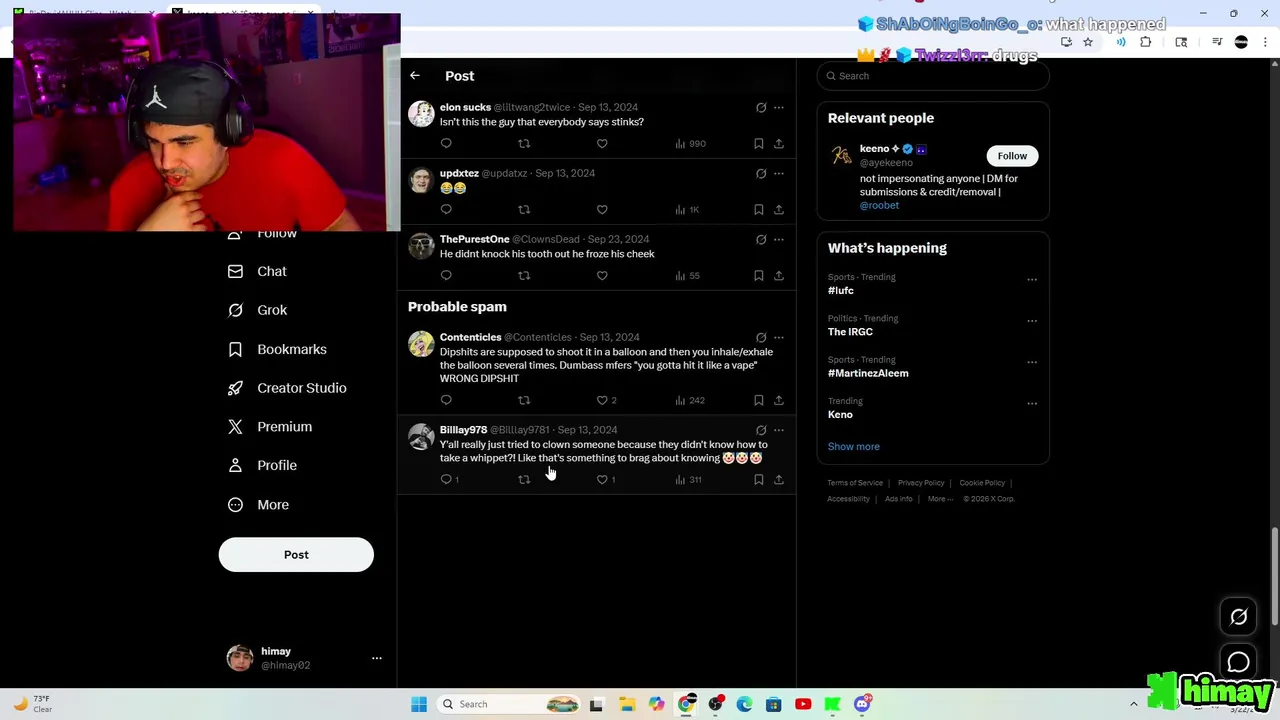Reply to updxtez's comment
Image resolution: width=1280 pixels, height=720 pixels.
point(446,210)
